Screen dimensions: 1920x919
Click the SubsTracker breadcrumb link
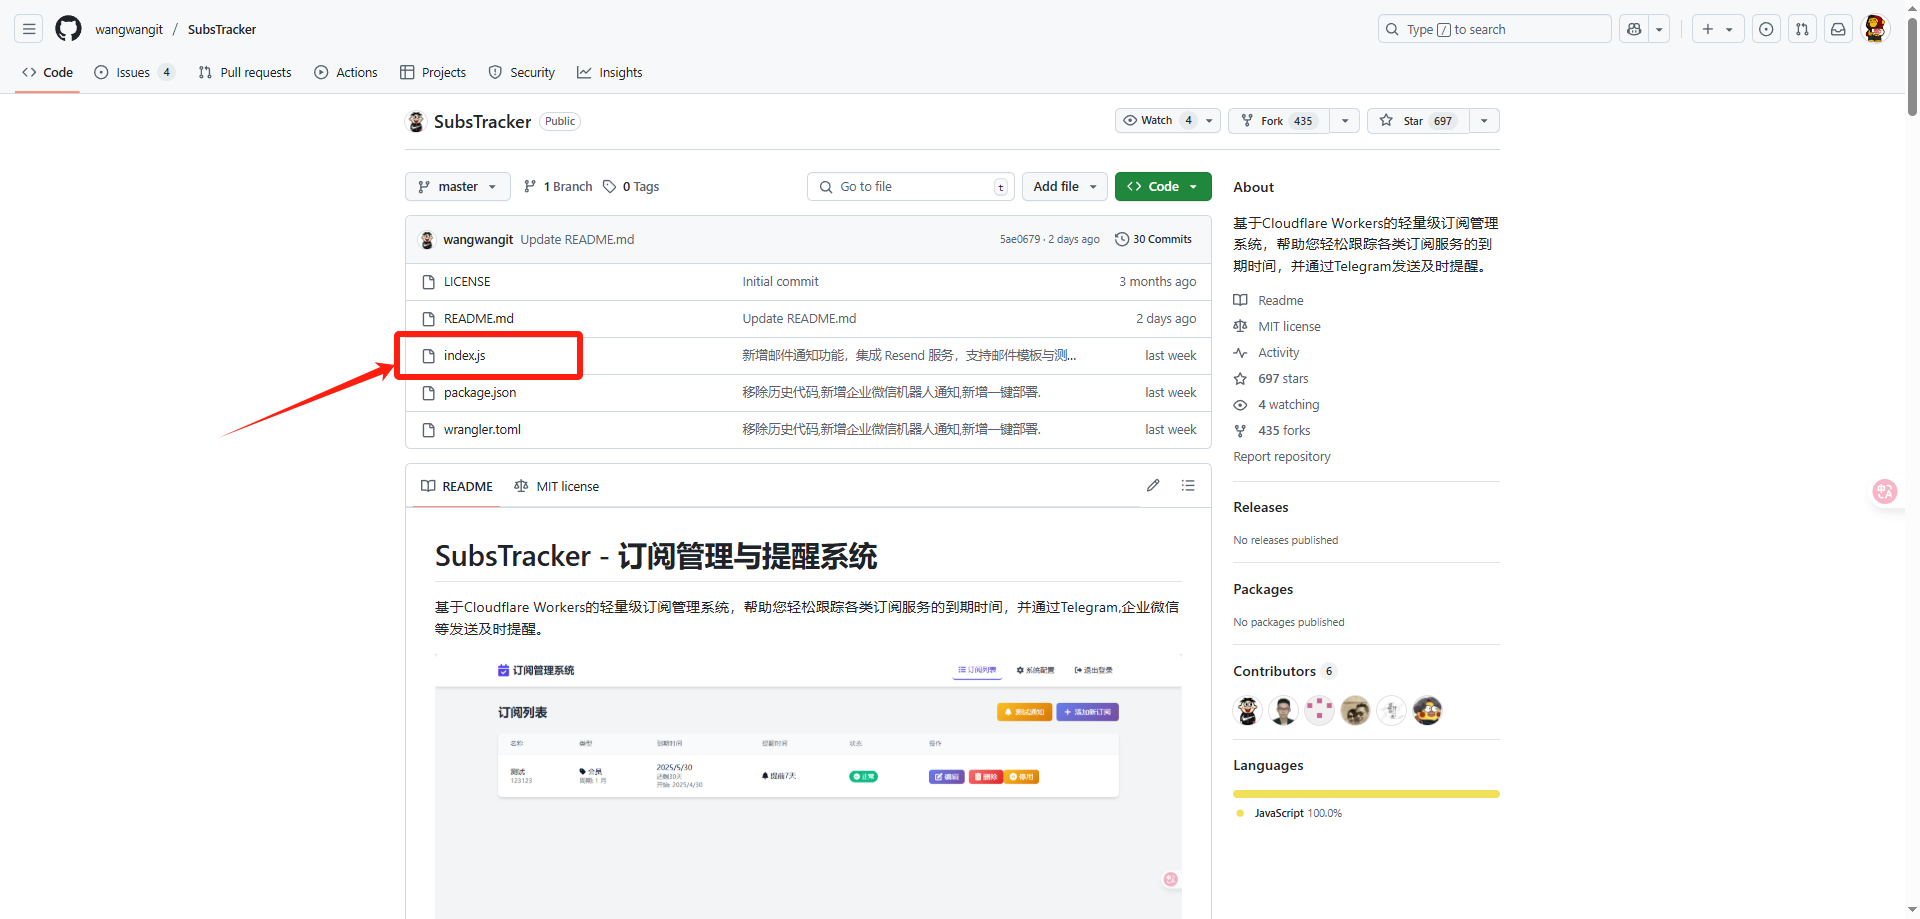[x=222, y=29]
